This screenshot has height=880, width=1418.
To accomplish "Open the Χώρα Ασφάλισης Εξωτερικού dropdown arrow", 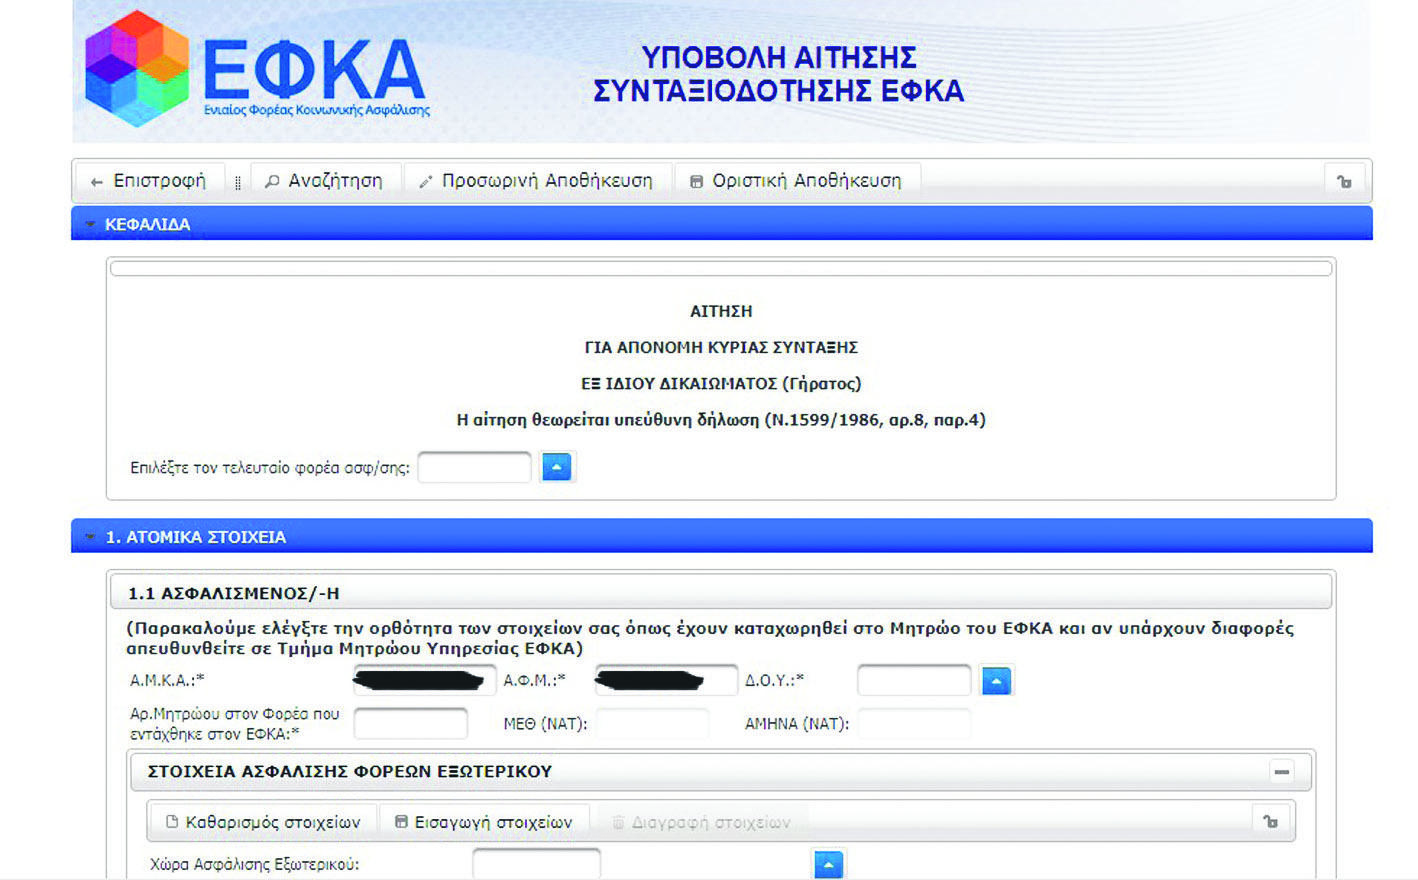I will (829, 864).
